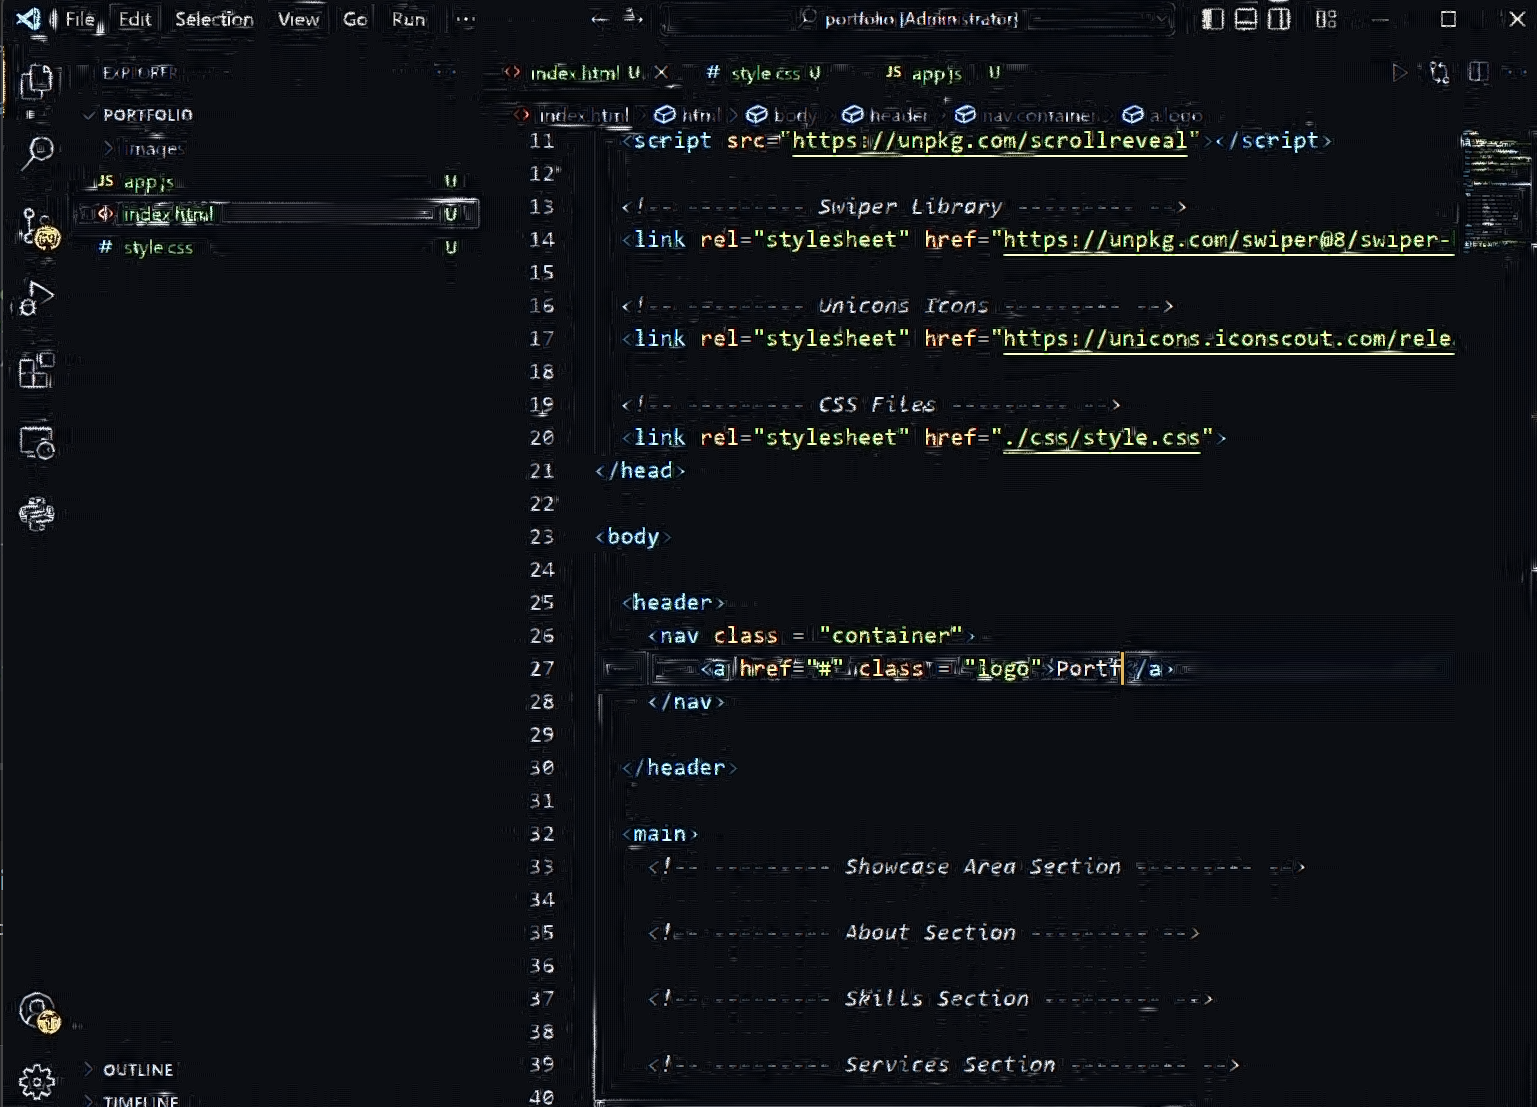Click the scrollreveal unpkg link
The height and width of the screenshot is (1107, 1537).
pyautogui.click(x=988, y=141)
